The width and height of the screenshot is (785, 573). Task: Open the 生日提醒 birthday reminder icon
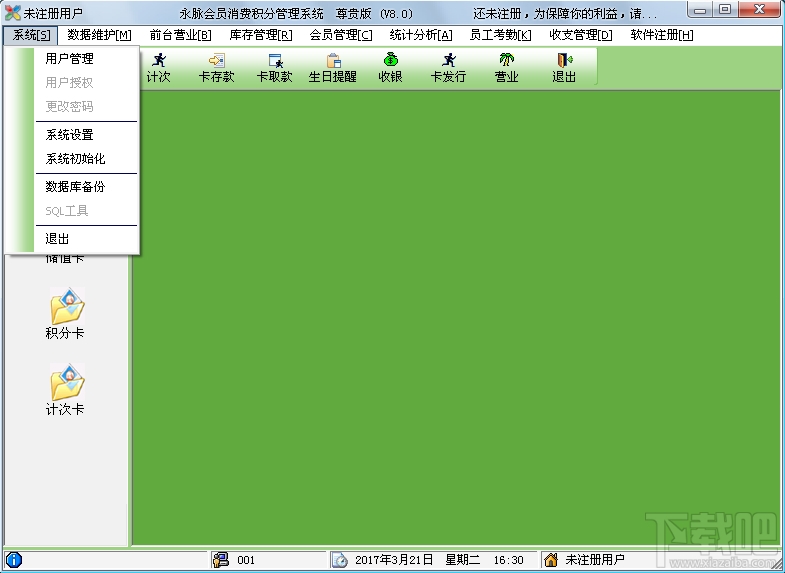(x=333, y=60)
